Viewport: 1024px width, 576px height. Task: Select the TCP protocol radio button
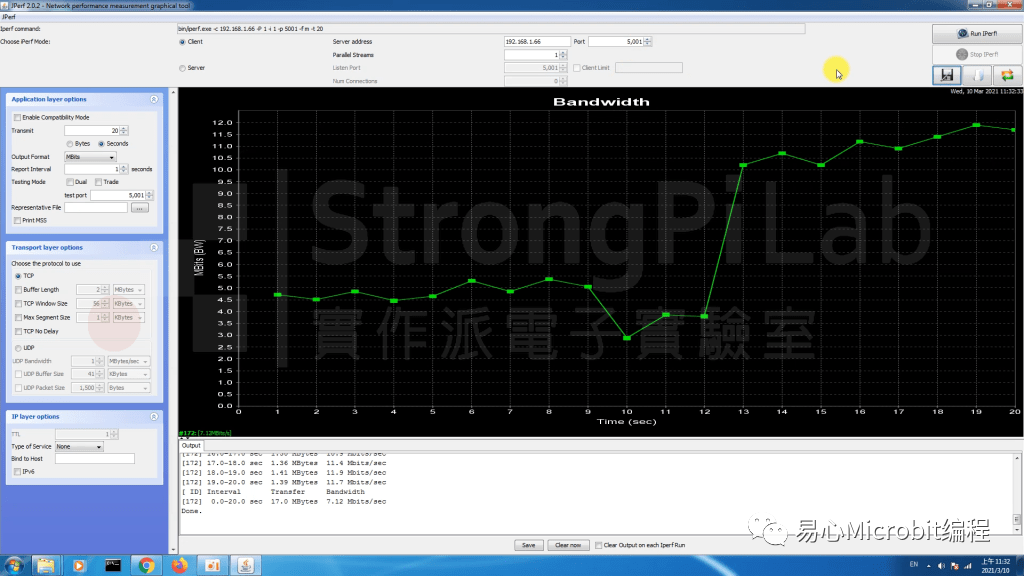(18, 276)
